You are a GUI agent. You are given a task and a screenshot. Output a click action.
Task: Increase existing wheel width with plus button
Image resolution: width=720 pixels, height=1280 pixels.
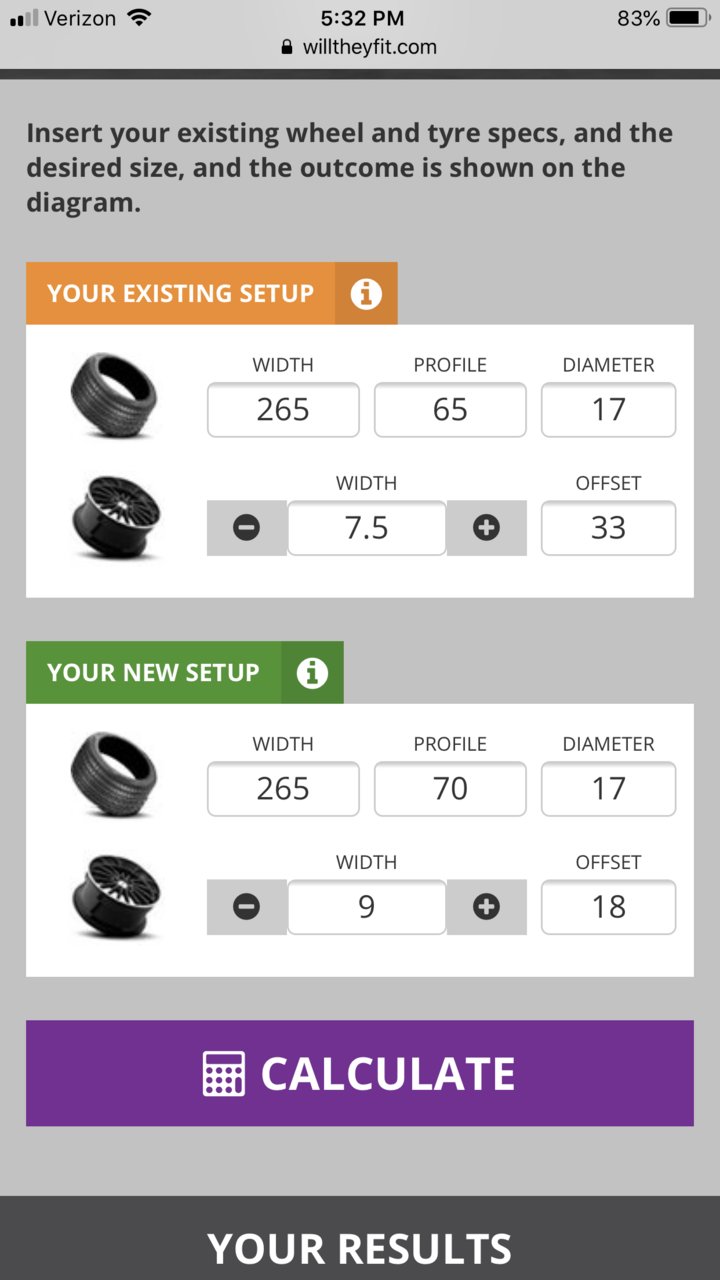click(486, 528)
